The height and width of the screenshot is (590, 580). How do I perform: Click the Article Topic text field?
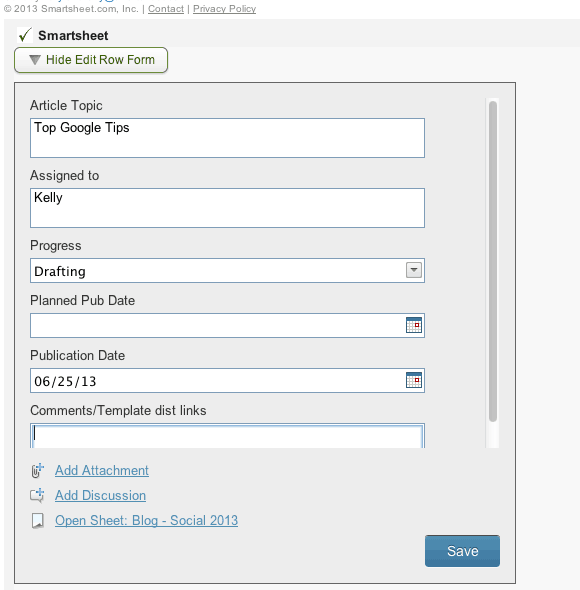[227, 138]
